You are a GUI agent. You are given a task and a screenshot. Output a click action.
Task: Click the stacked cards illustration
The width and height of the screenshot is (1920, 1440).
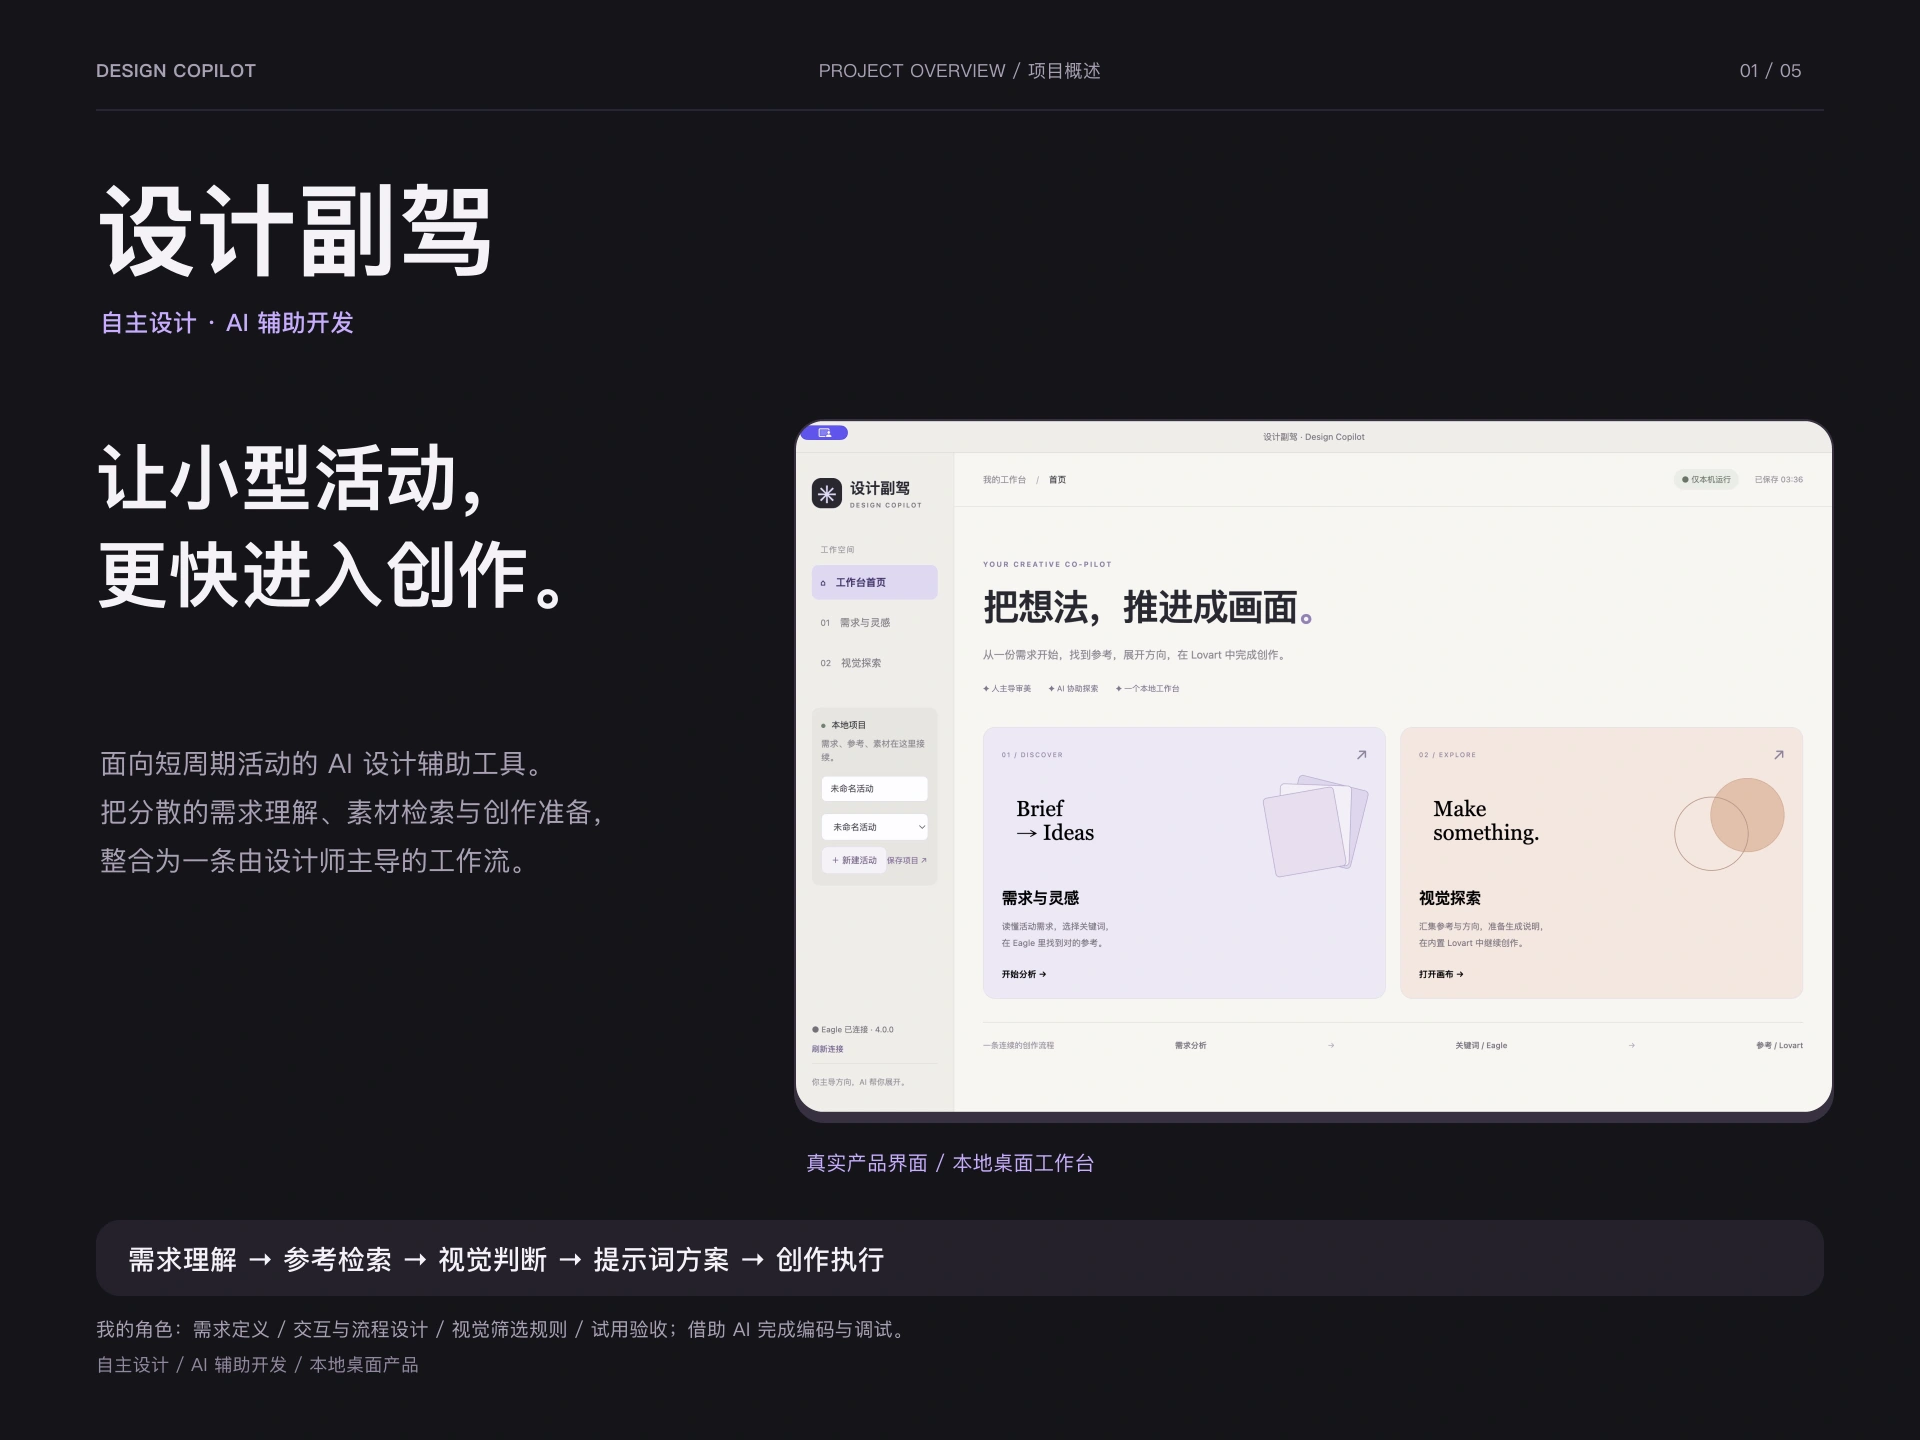pos(1315,825)
